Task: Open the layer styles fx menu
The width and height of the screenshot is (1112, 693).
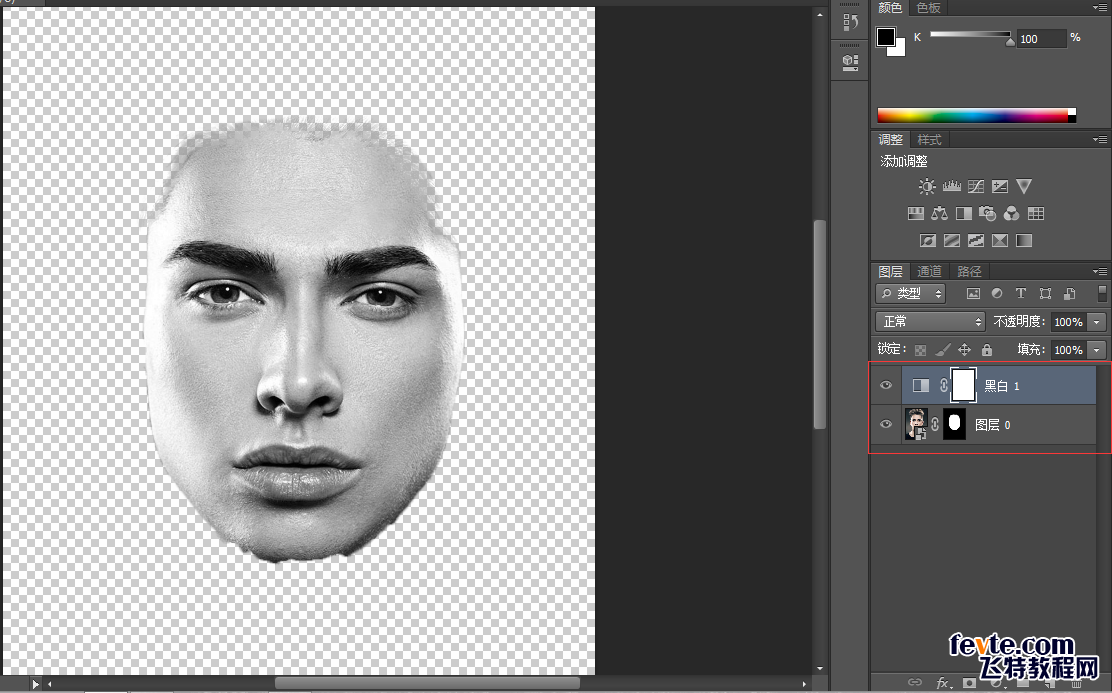Action: point(943,683)
